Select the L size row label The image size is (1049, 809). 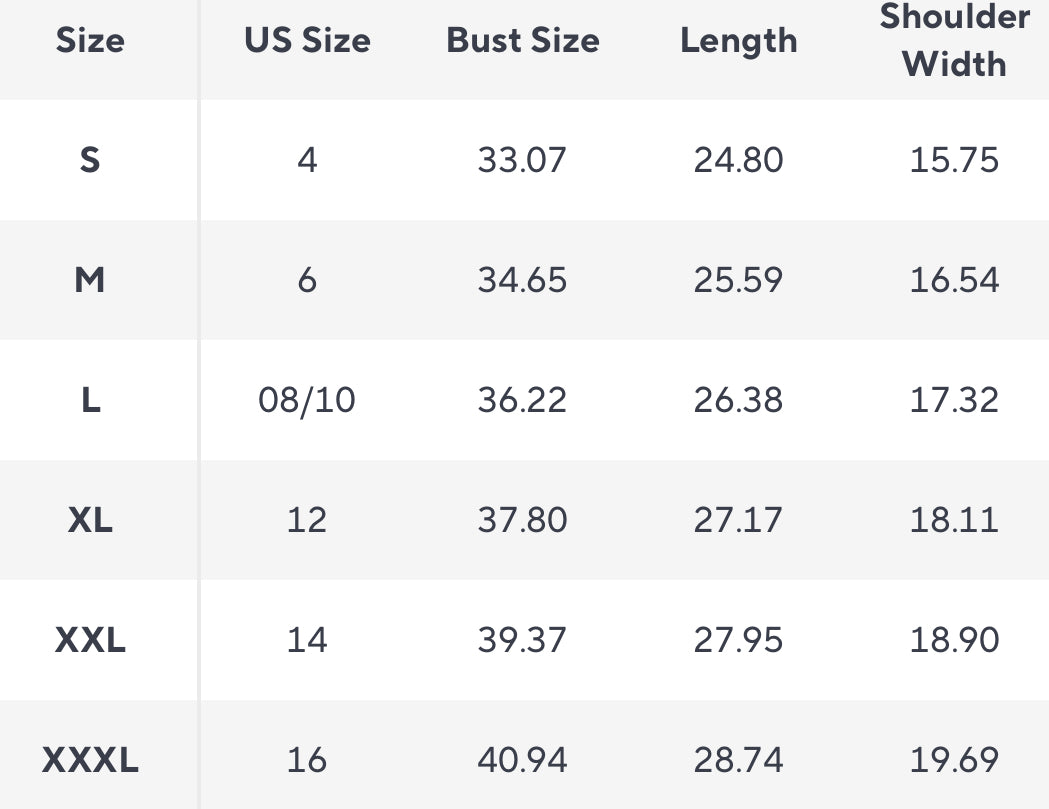[90, 400]
